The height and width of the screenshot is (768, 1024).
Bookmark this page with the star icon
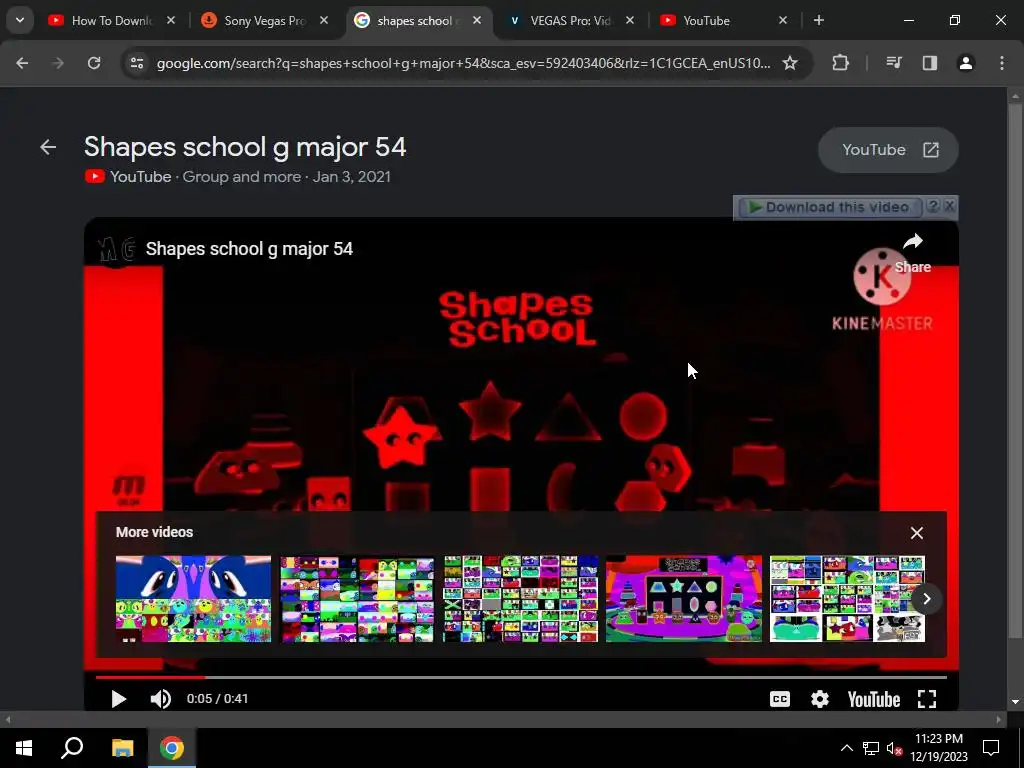pyautogui.click(x=790, y=63)
